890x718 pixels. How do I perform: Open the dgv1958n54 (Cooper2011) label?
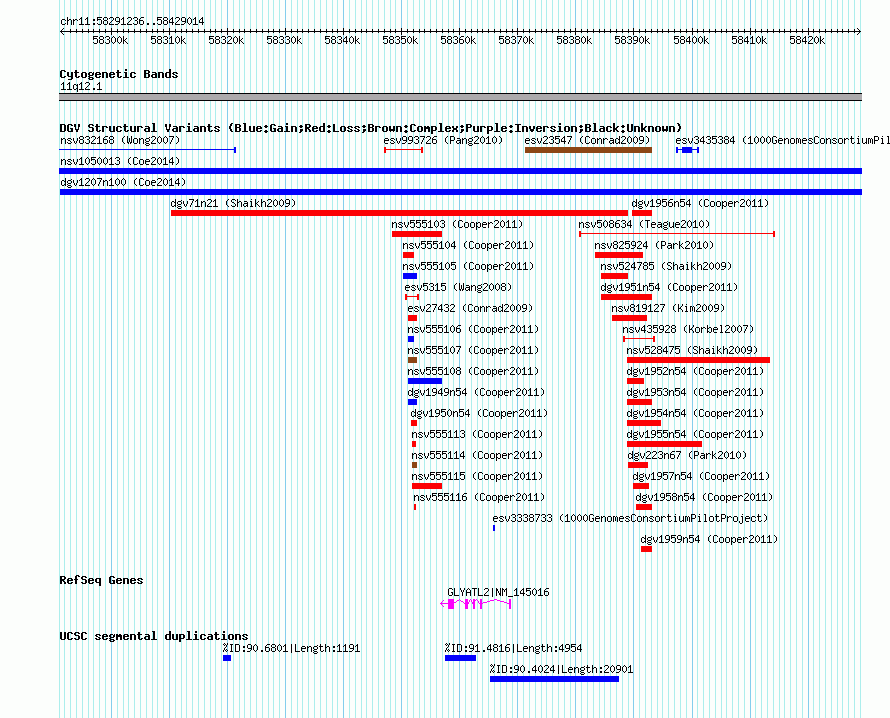click(x=704, y=497)
